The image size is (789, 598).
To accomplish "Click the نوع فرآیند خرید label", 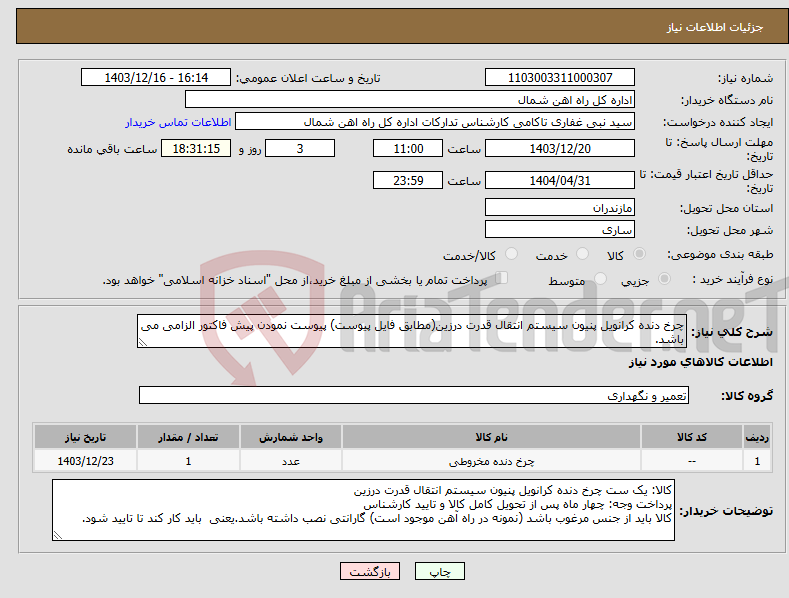I will point(732,279).
